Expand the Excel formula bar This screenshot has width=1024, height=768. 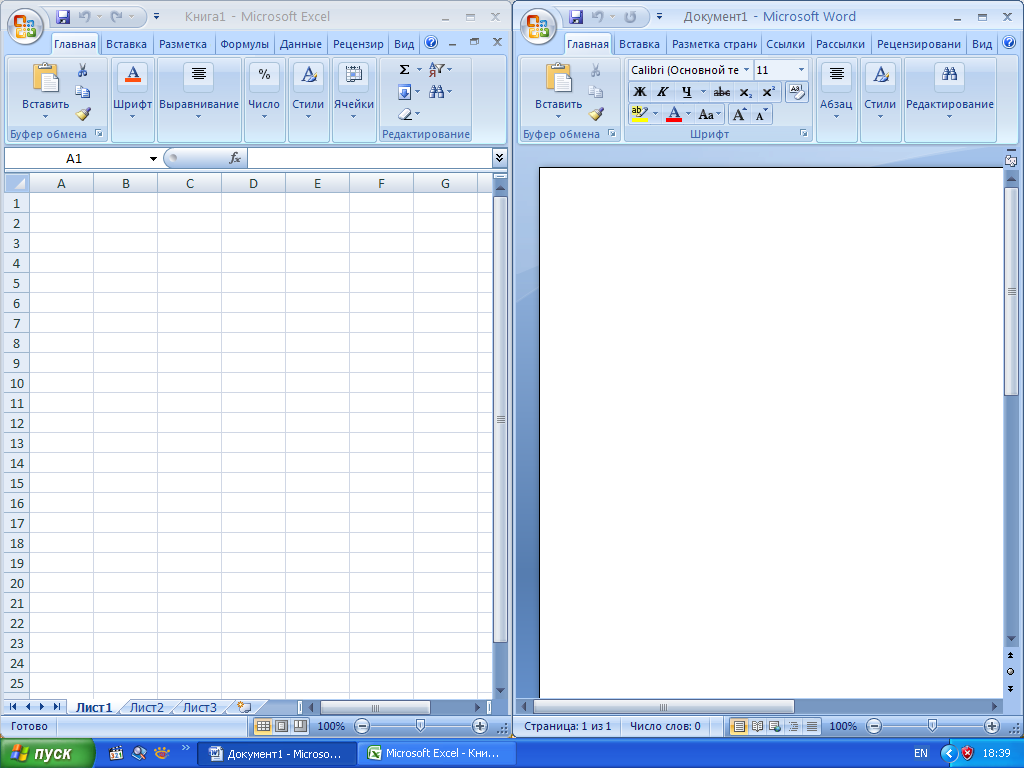click(500, 157)
